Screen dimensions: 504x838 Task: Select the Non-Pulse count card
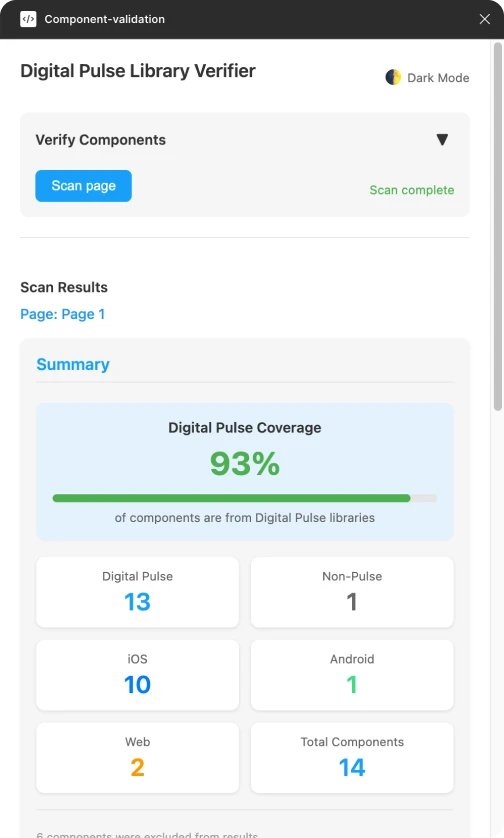352,592
